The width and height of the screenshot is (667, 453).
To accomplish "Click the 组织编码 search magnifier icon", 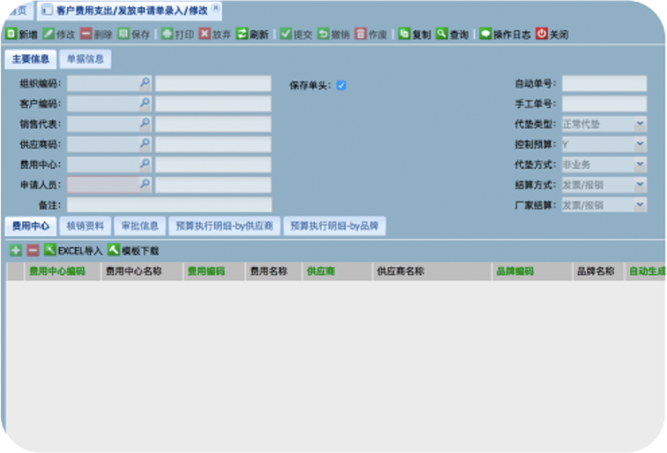I will pos(145,84).
